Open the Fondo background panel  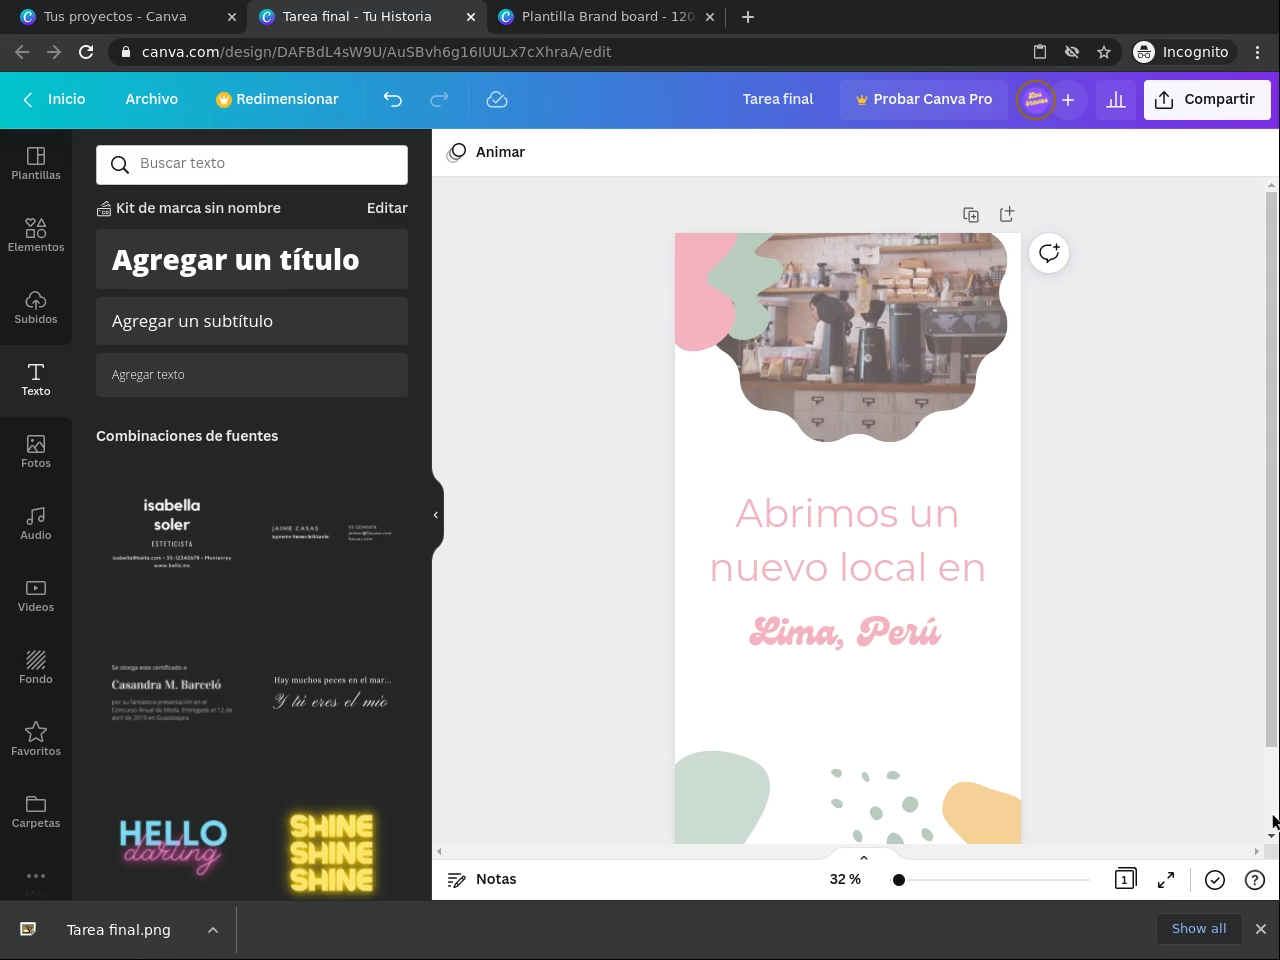(x=36, y=668)
